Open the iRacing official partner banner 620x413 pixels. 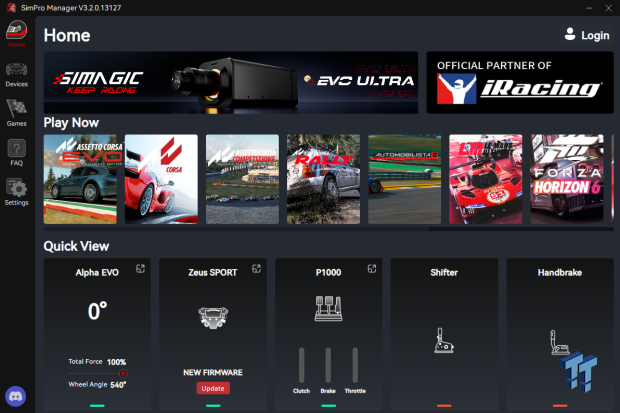click(x=520, y=83)
